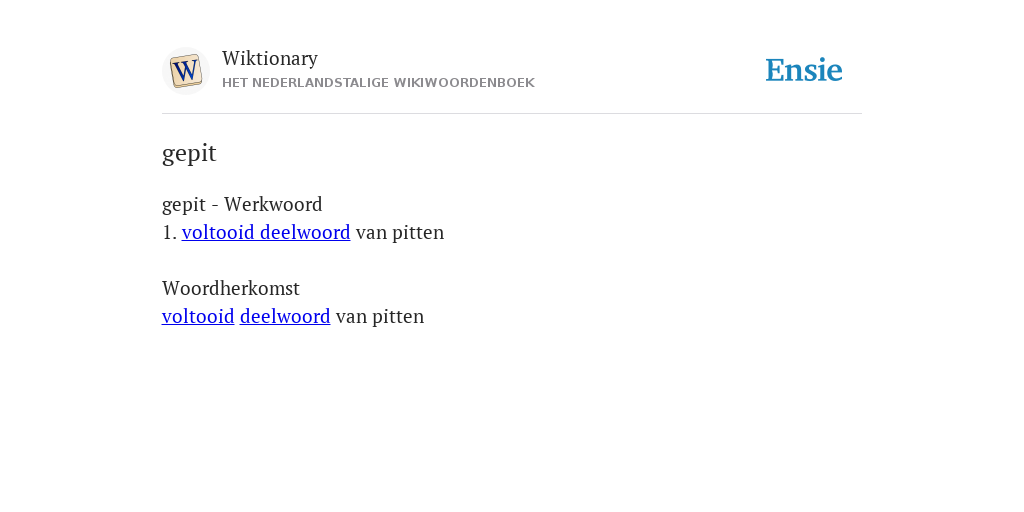Follow the voltooid link under Woordherkomst
Screen dimensions: 1024x512
pyautogui.click(x=198, y=316)
